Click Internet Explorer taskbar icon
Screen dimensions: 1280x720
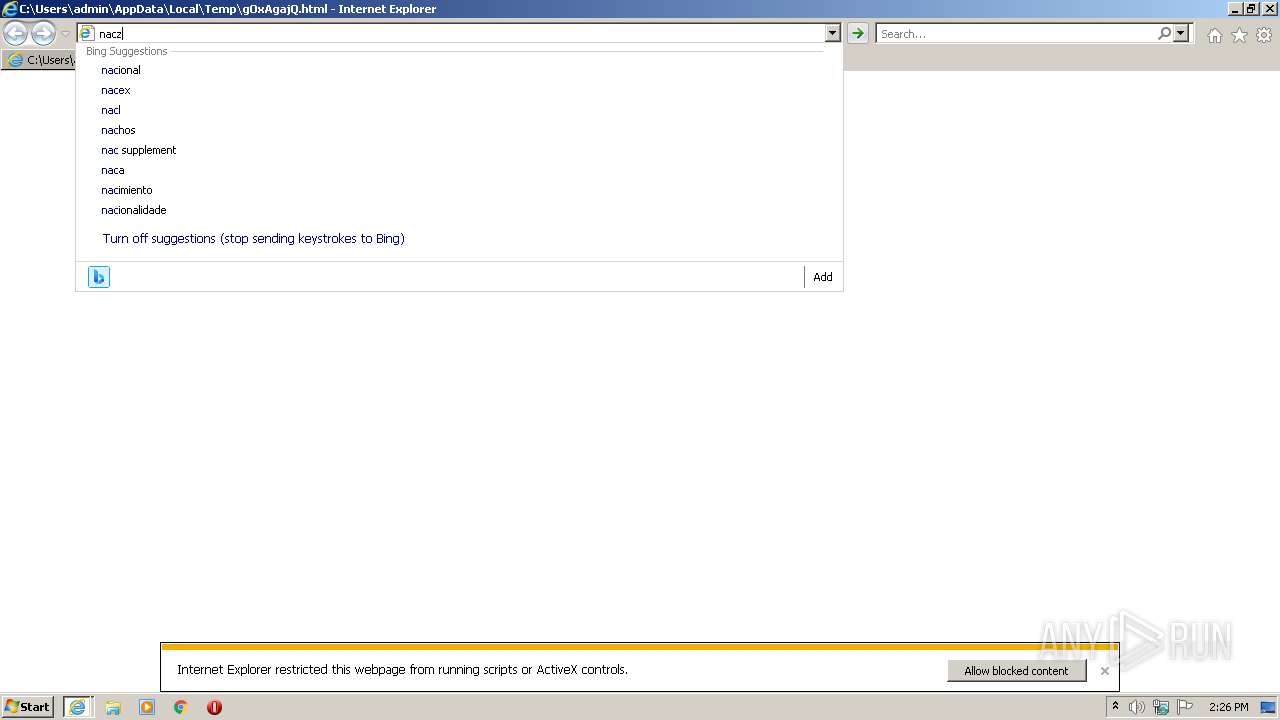pyautogui.click(x=77, y=707)
